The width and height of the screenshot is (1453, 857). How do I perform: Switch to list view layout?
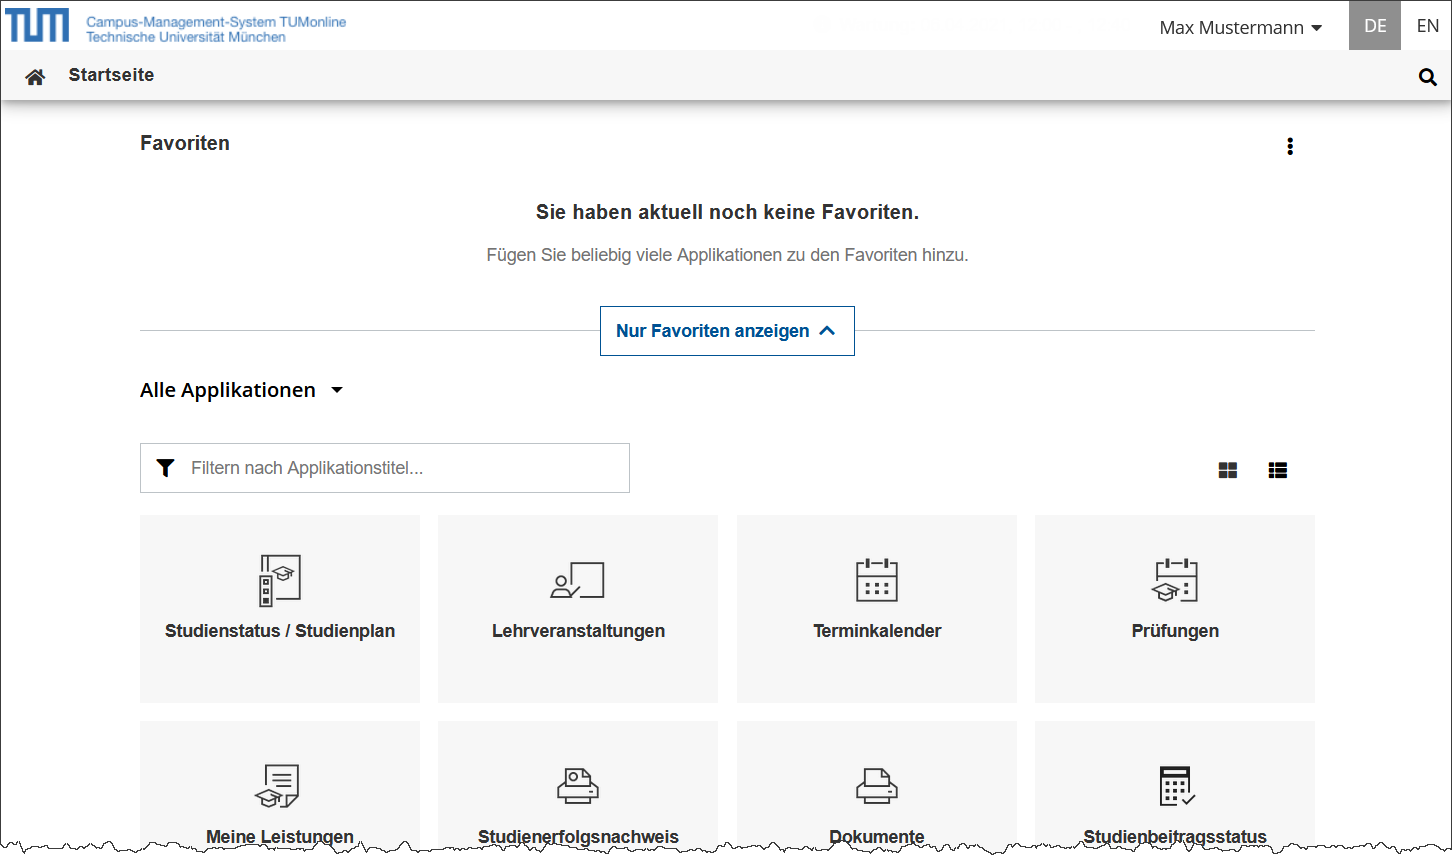pyautogui.click(x=1277, y=470)
